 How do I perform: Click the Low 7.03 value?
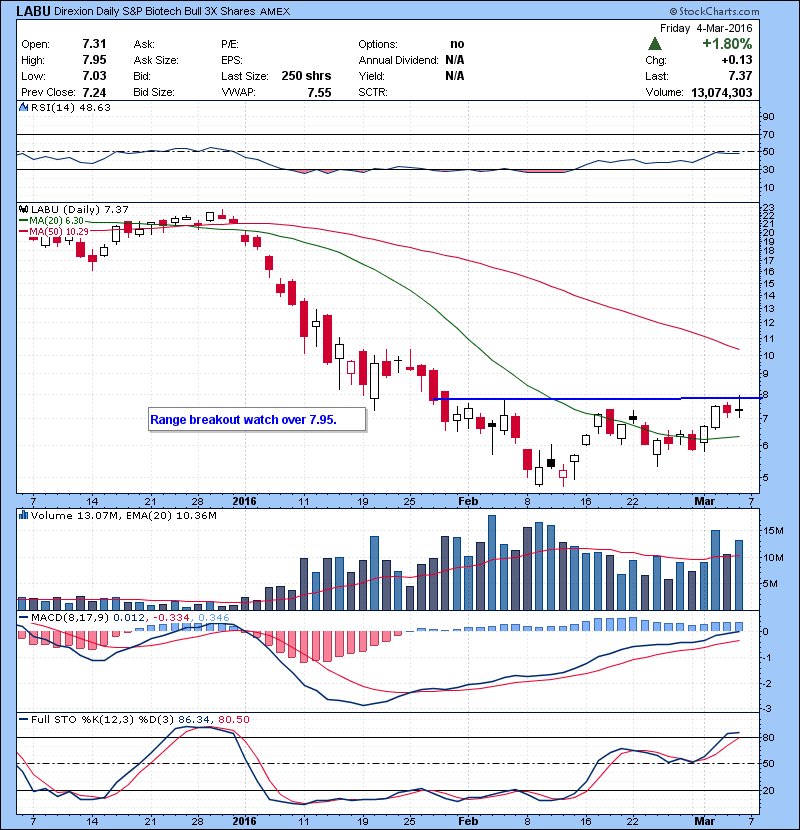point(94,76)
